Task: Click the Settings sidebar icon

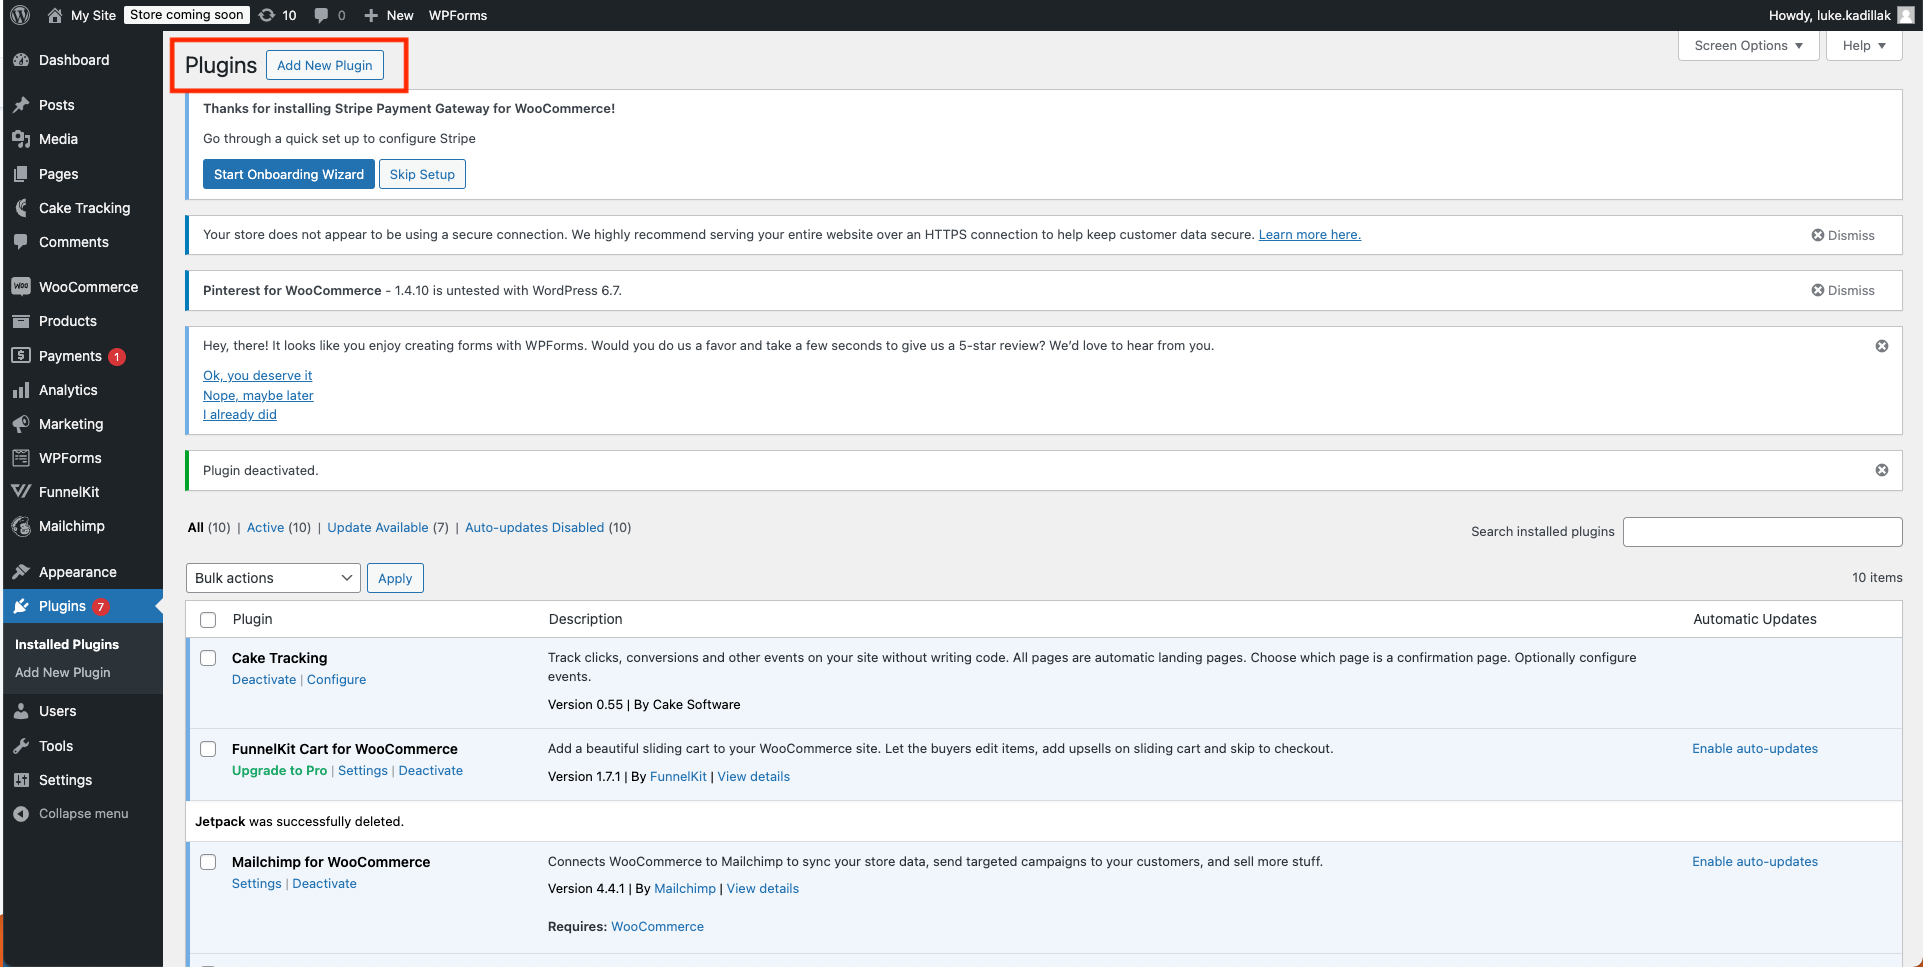Action: [21, 780]
